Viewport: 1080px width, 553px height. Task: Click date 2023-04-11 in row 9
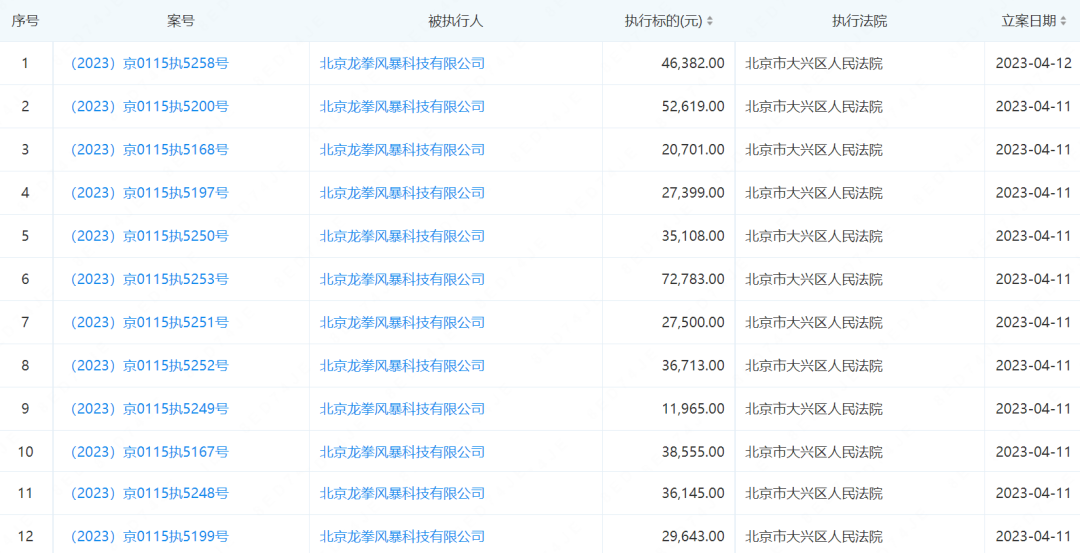tap(1034, 409)
